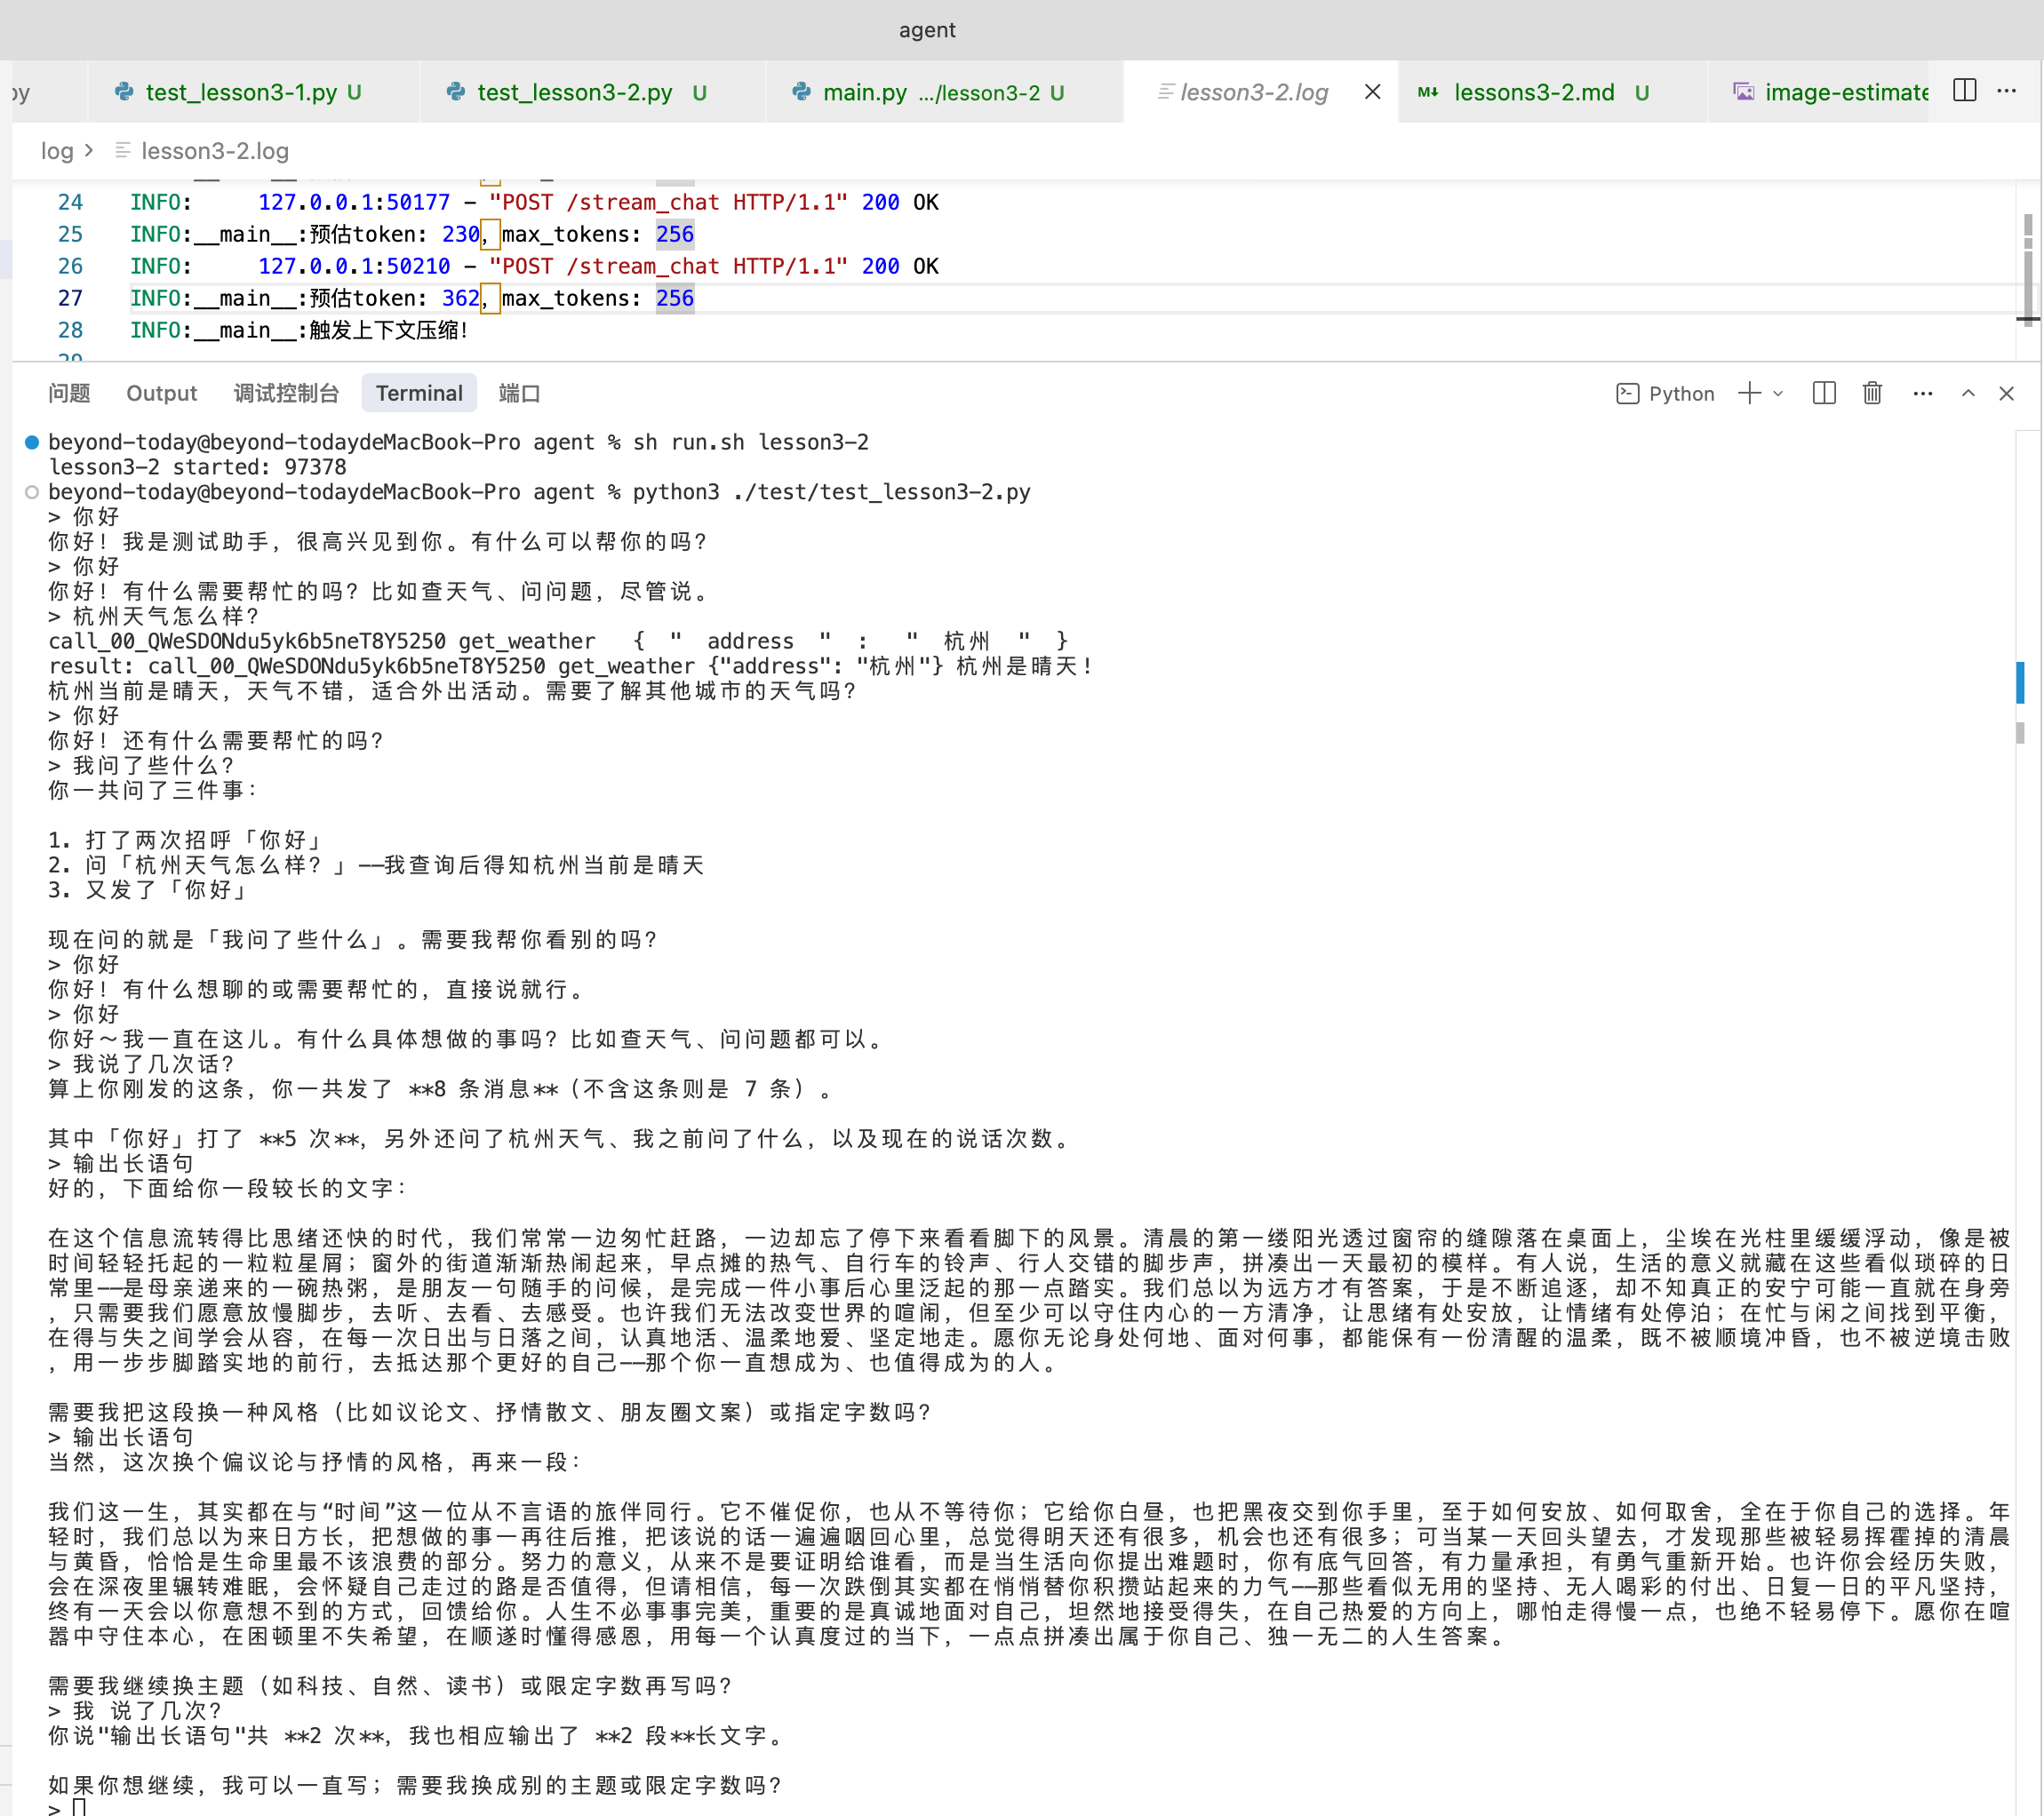This screenshot has width=2044, height=1816.
Task: Click the text lesson3-2 started: 97378
Action: [x=197, y=467]
